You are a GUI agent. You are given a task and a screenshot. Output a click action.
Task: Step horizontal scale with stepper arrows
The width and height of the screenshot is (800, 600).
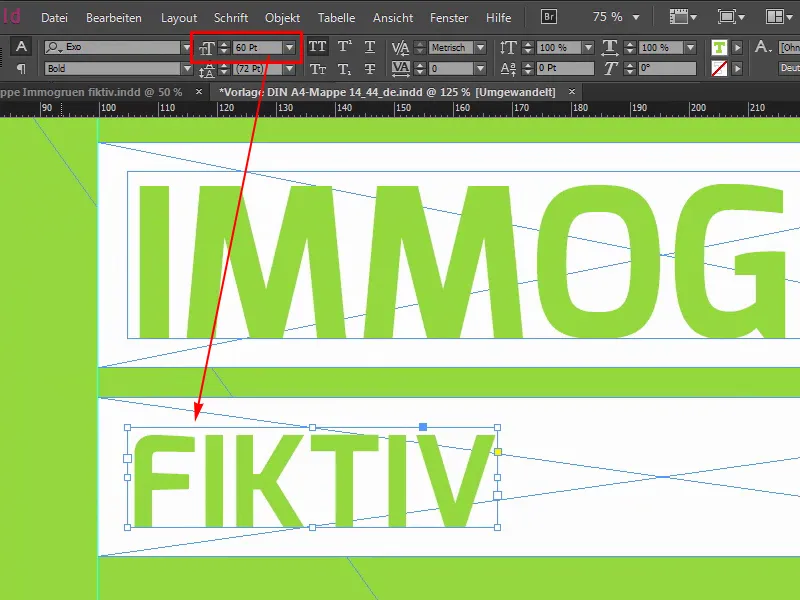[x=630, y=47]
